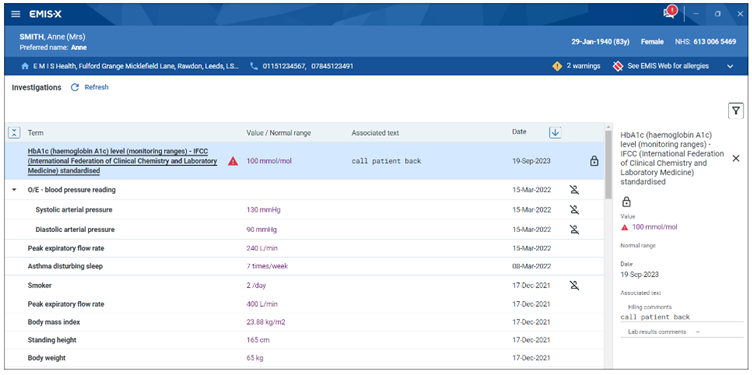Click the phone icon beside contact numbers
This screenshot has height=375, width=752.
[254, 66]
